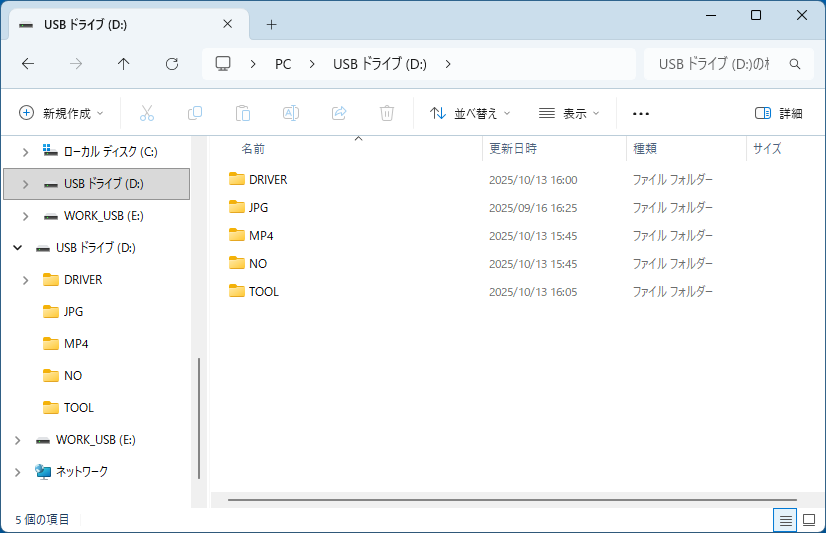Click the Cut scissors icon
This screenshot has height=533, width=826.
pos(147,113)
